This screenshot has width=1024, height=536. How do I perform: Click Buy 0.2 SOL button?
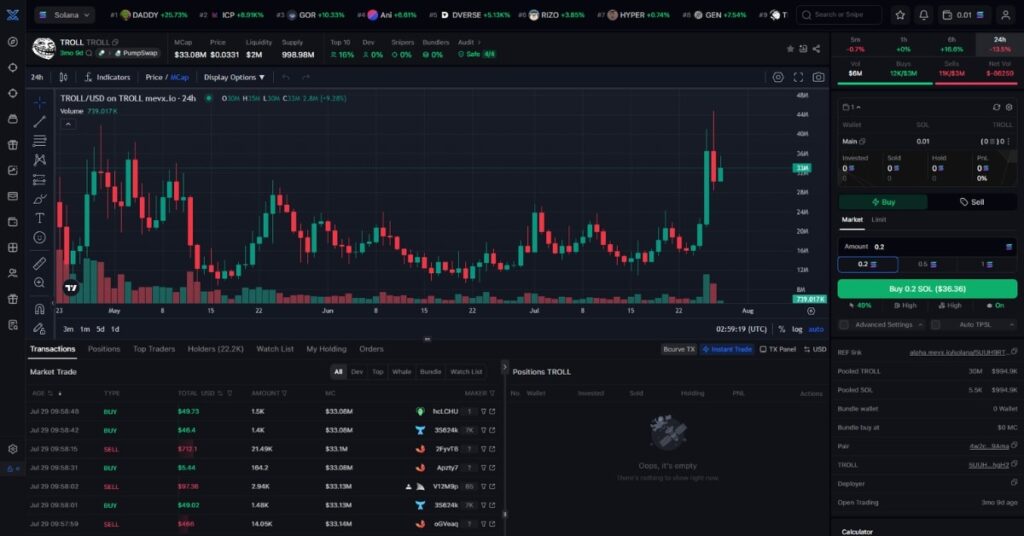[927, 289]
